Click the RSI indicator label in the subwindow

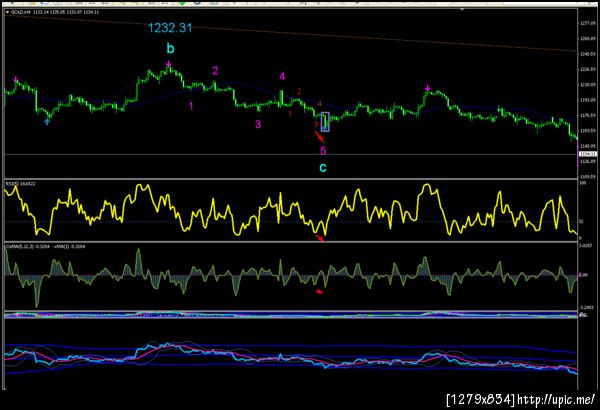(20, 184)
